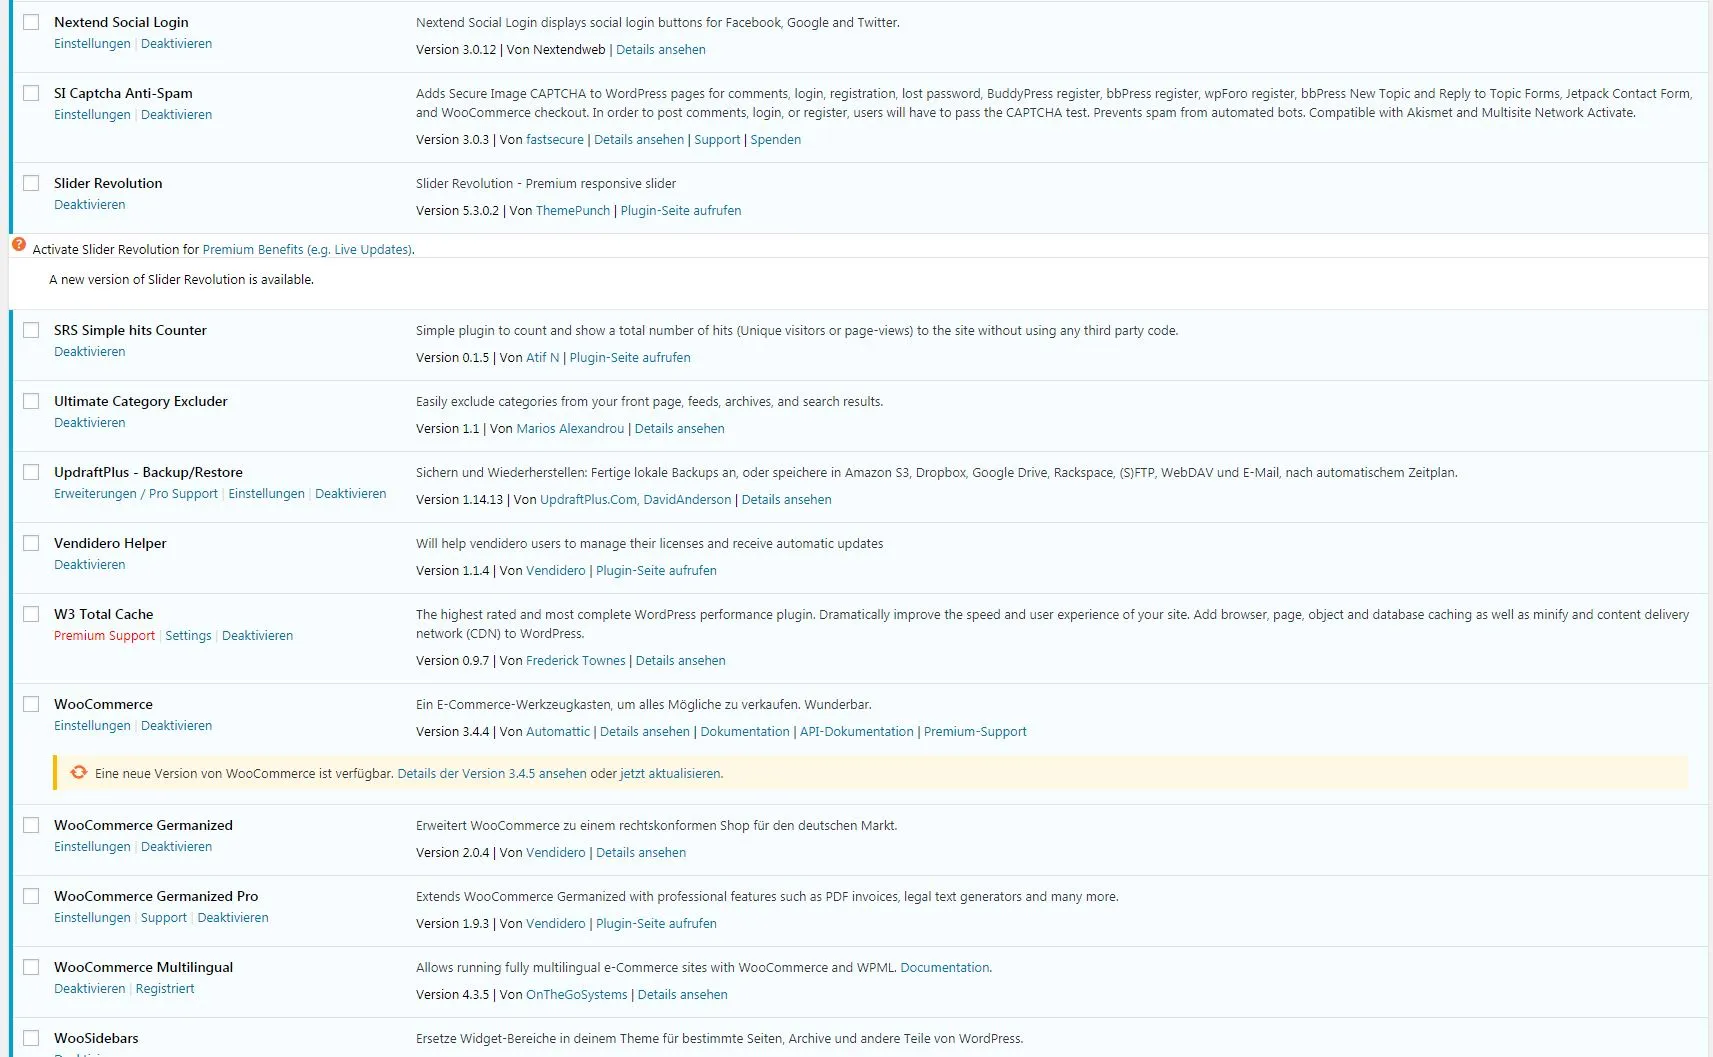The image size is (1713, 1057).
Task: Click the orange update icon in the WooCommerce notice
Action: pos(79,772)
